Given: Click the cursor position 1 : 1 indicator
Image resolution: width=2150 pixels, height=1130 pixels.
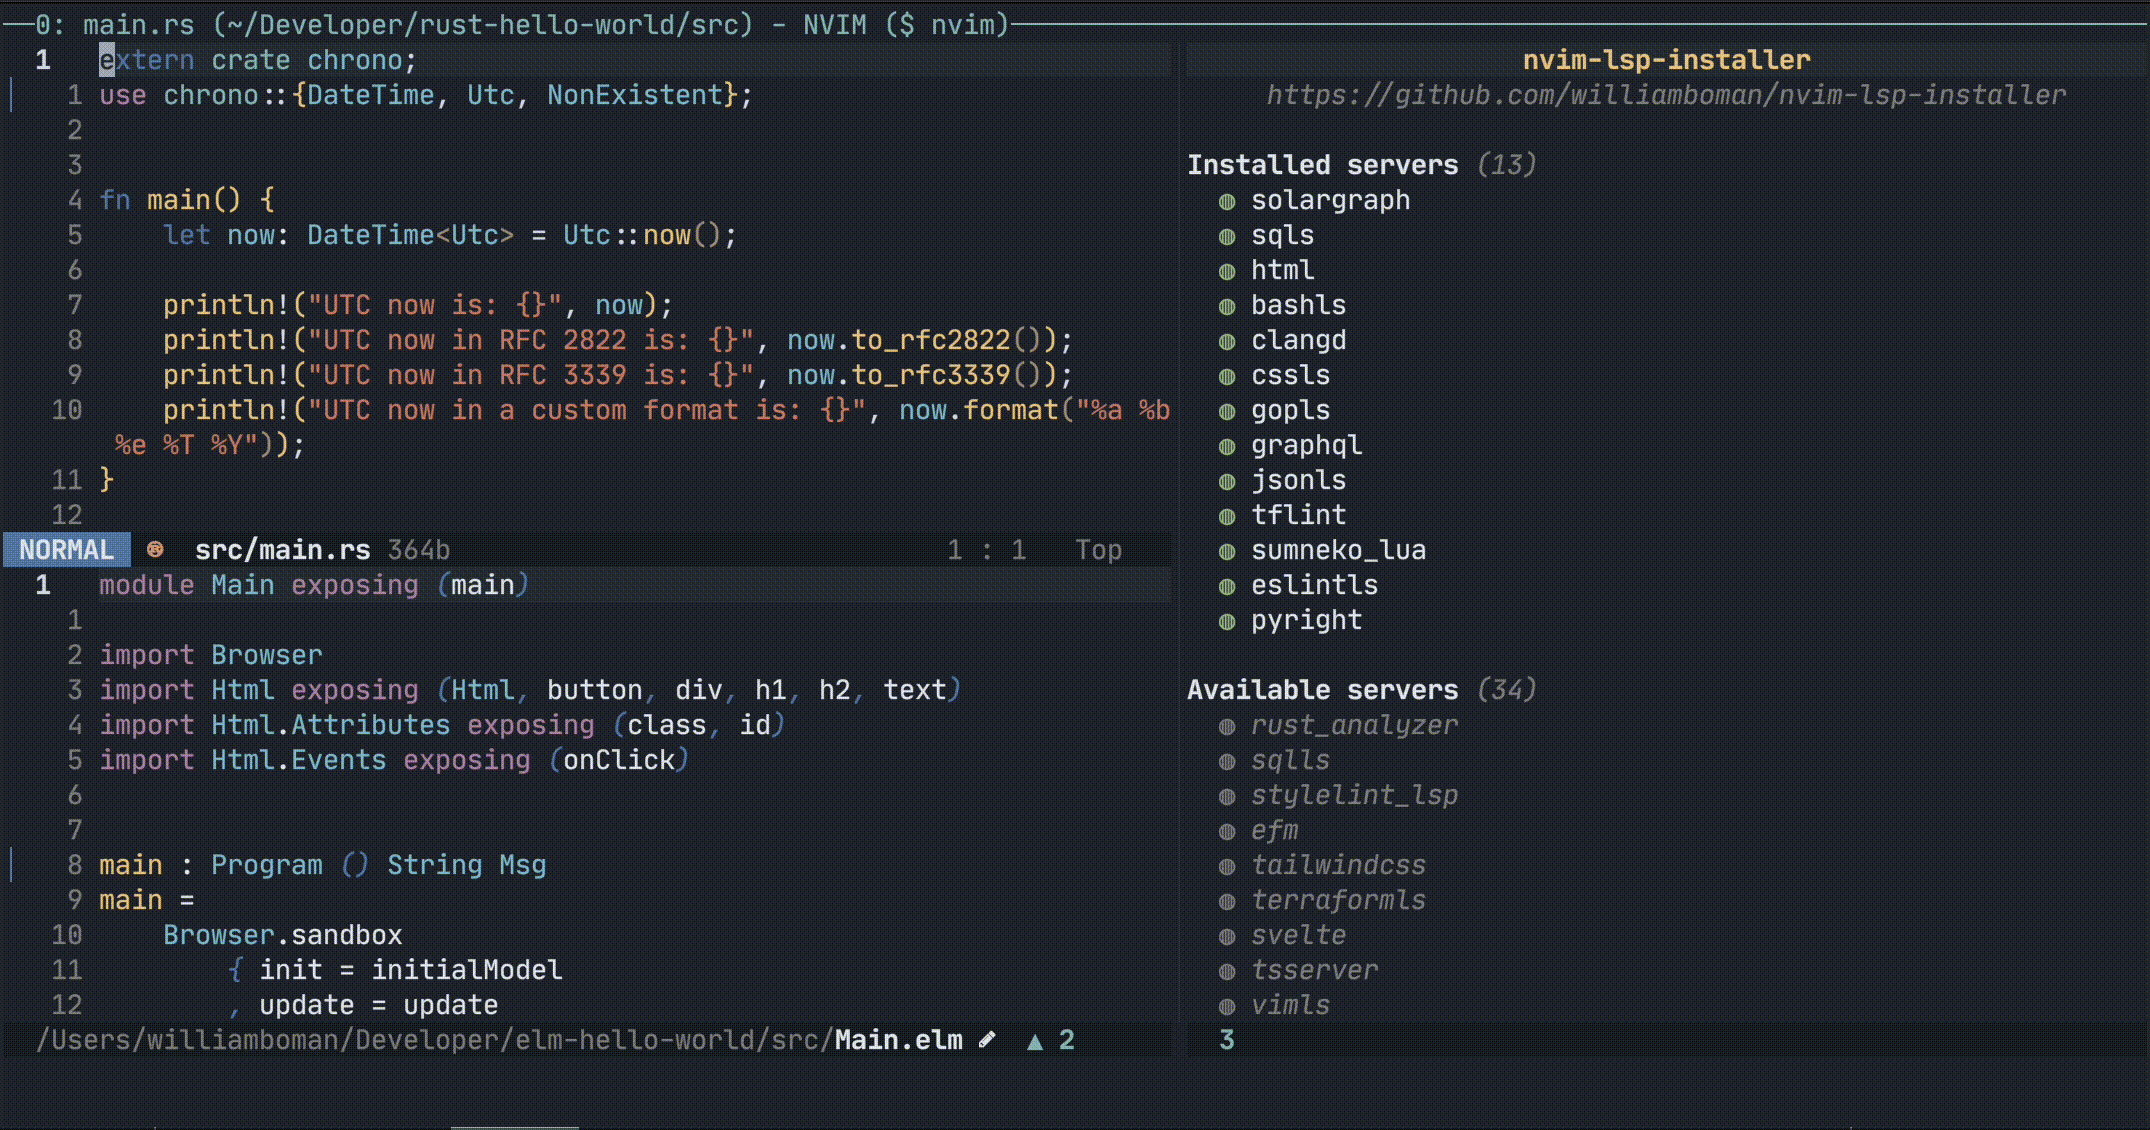Looking at the screenshot, I should point(986,550).
